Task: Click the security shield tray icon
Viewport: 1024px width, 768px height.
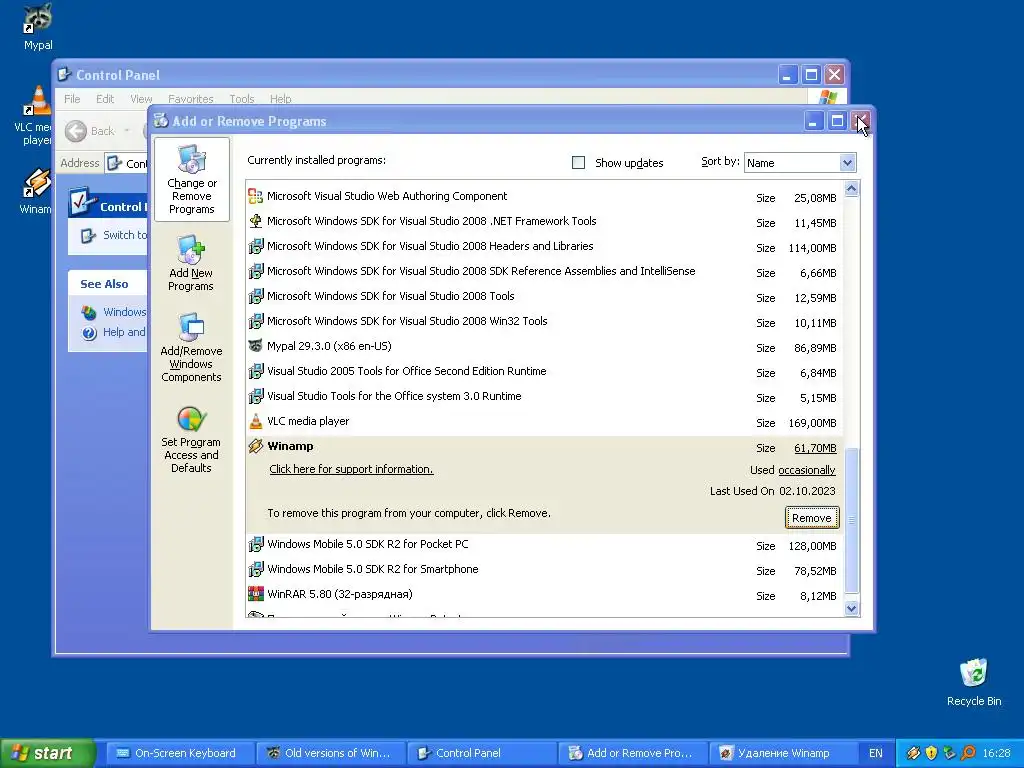Action: click(931, 753)
